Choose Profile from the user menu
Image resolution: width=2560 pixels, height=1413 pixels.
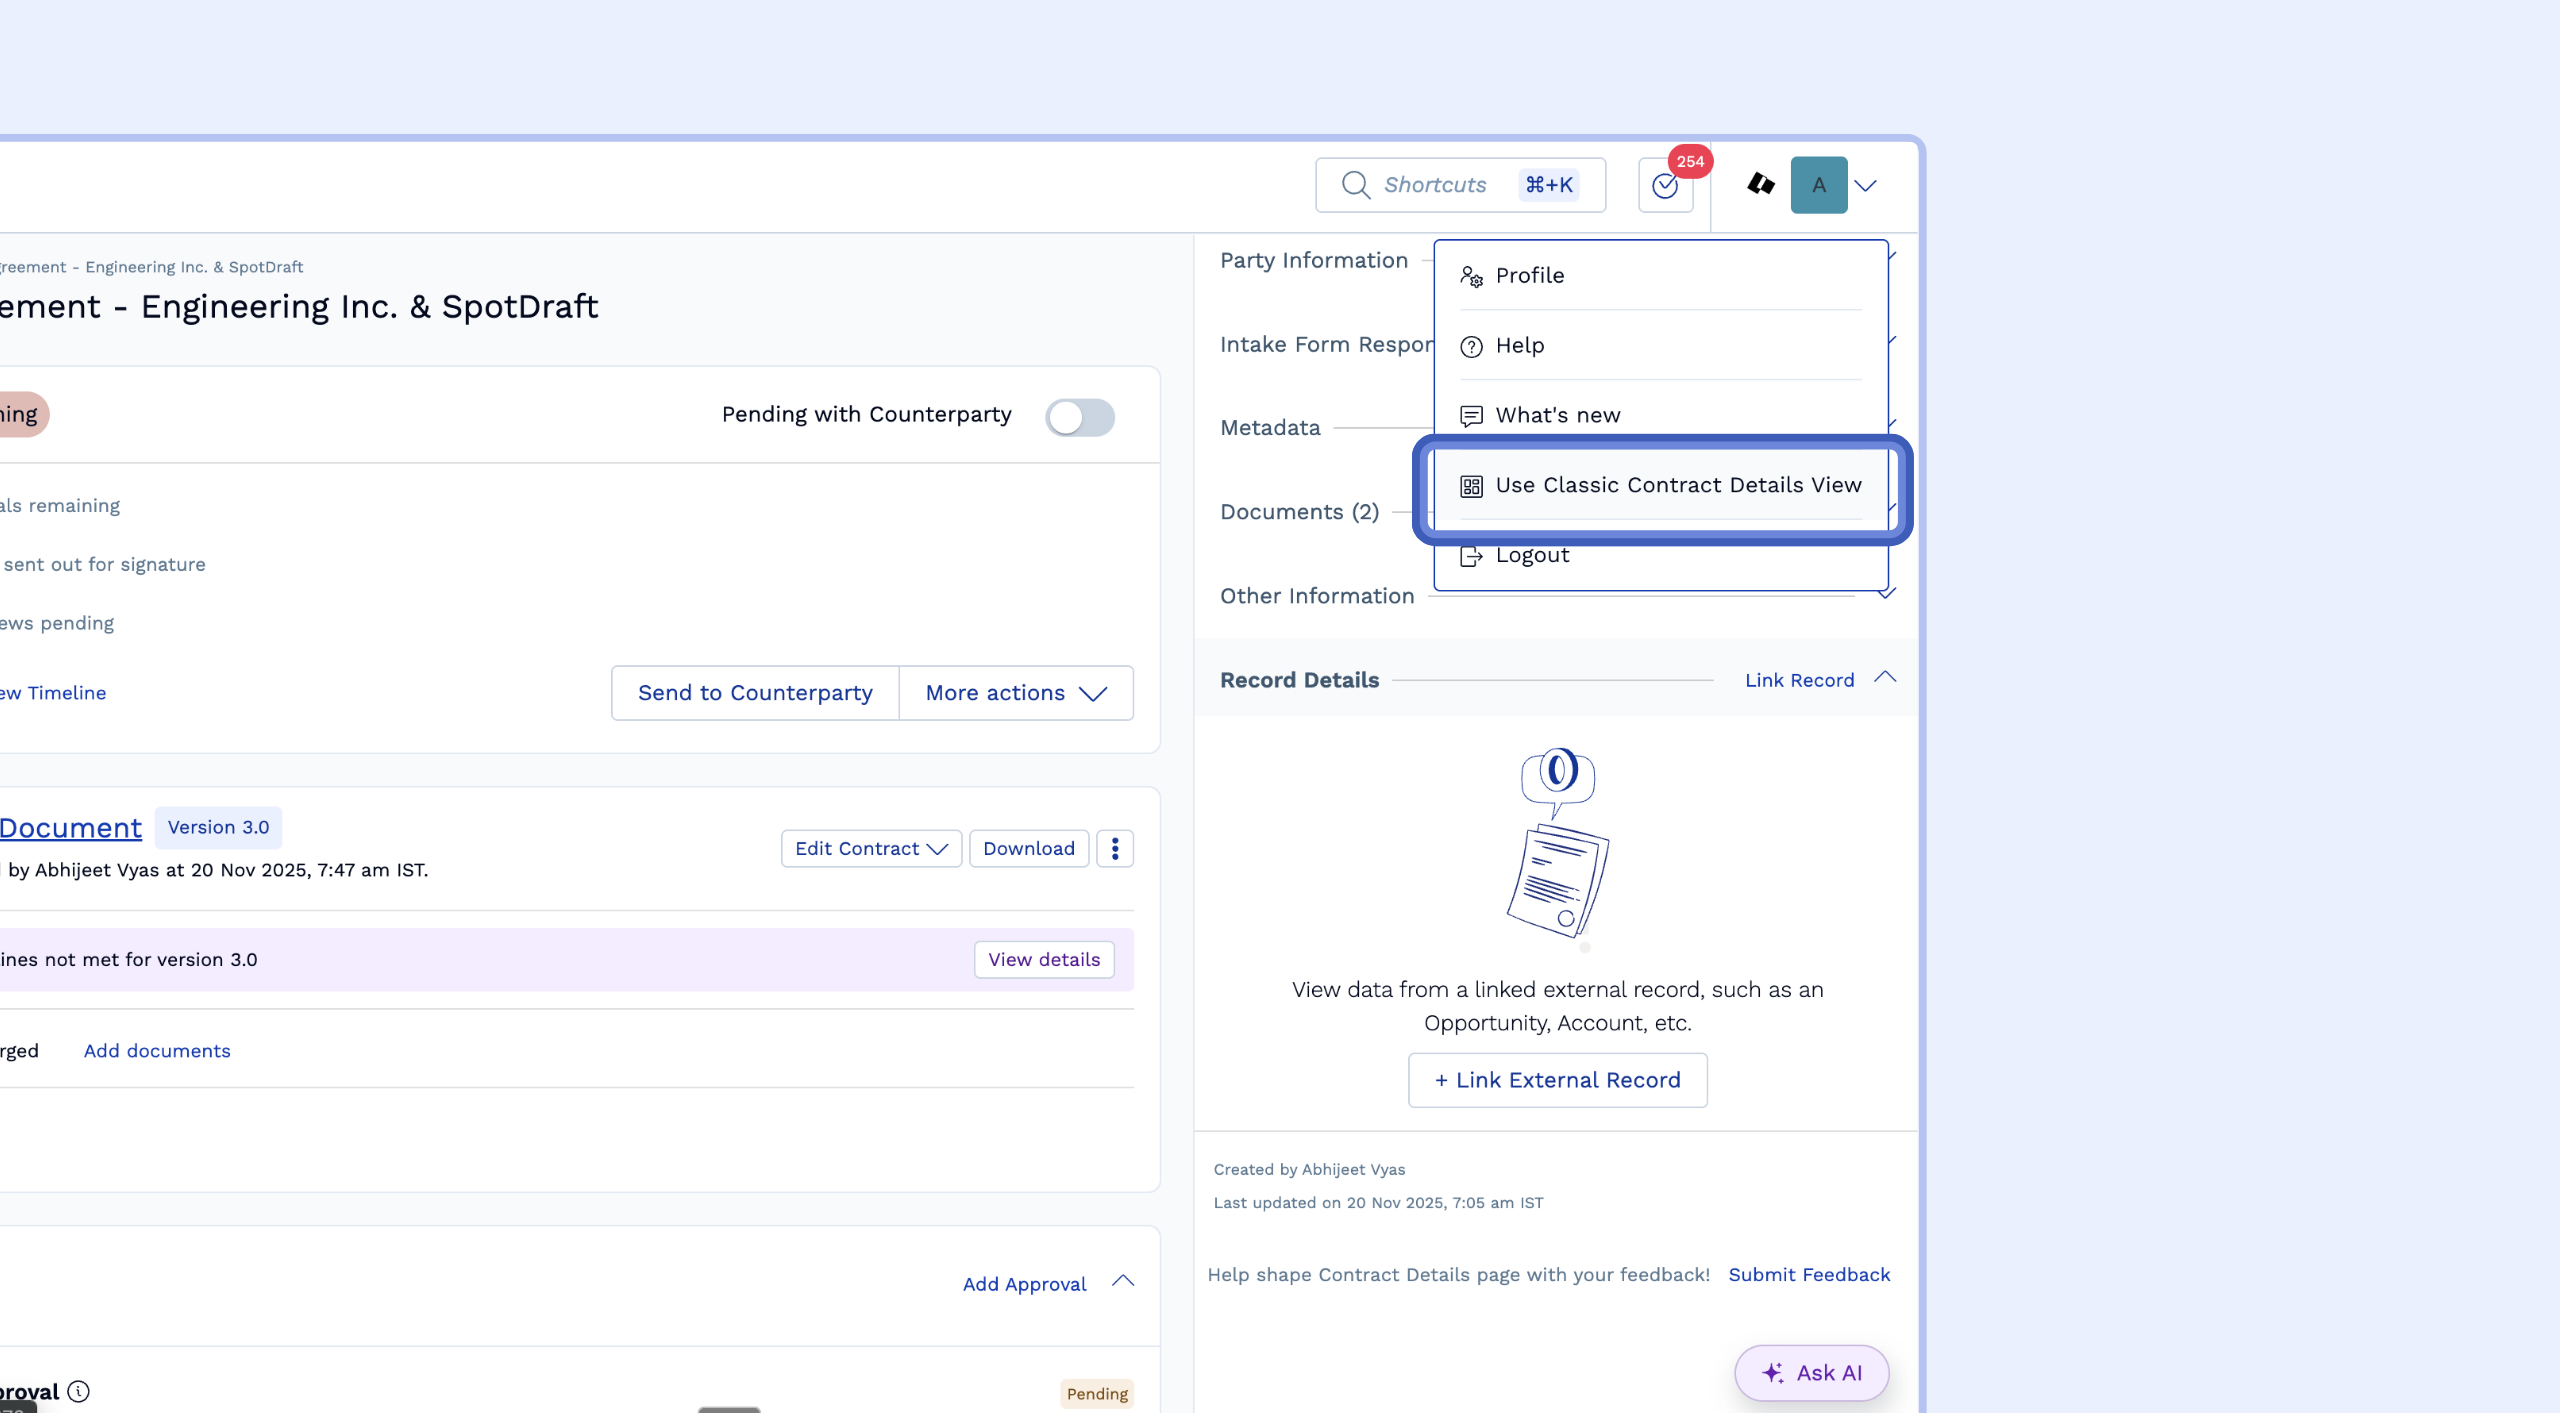(1529, 276)
